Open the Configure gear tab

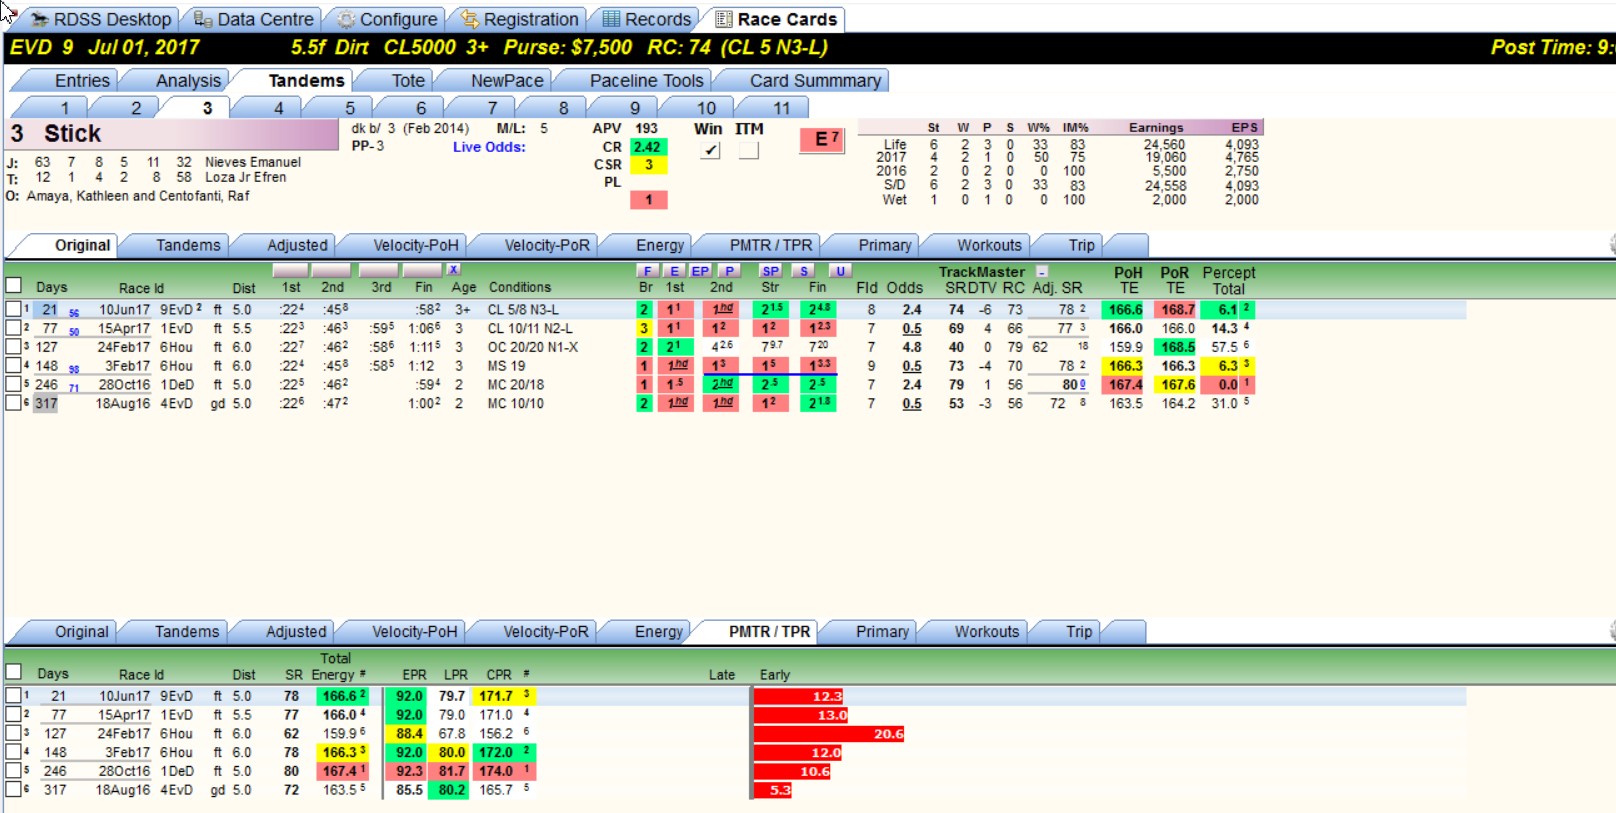[388, 19]
